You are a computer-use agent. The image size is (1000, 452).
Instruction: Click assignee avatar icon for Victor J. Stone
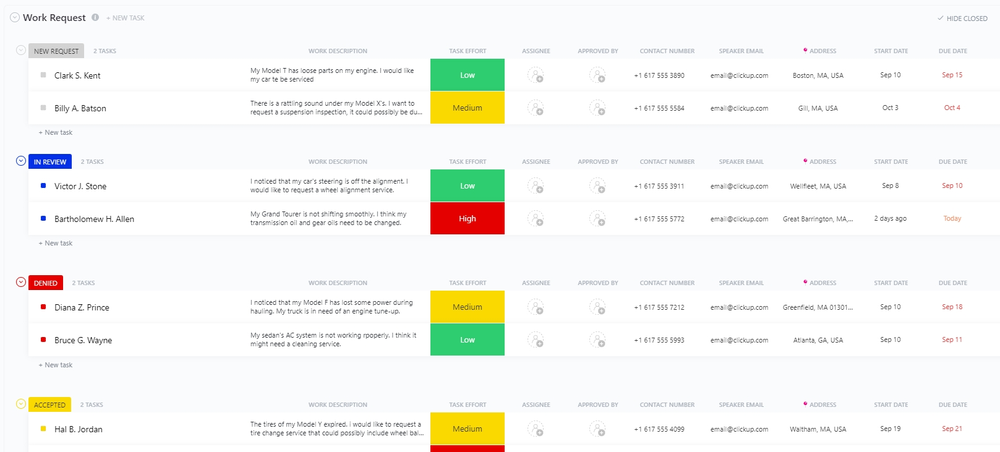[x=536, y=186]
